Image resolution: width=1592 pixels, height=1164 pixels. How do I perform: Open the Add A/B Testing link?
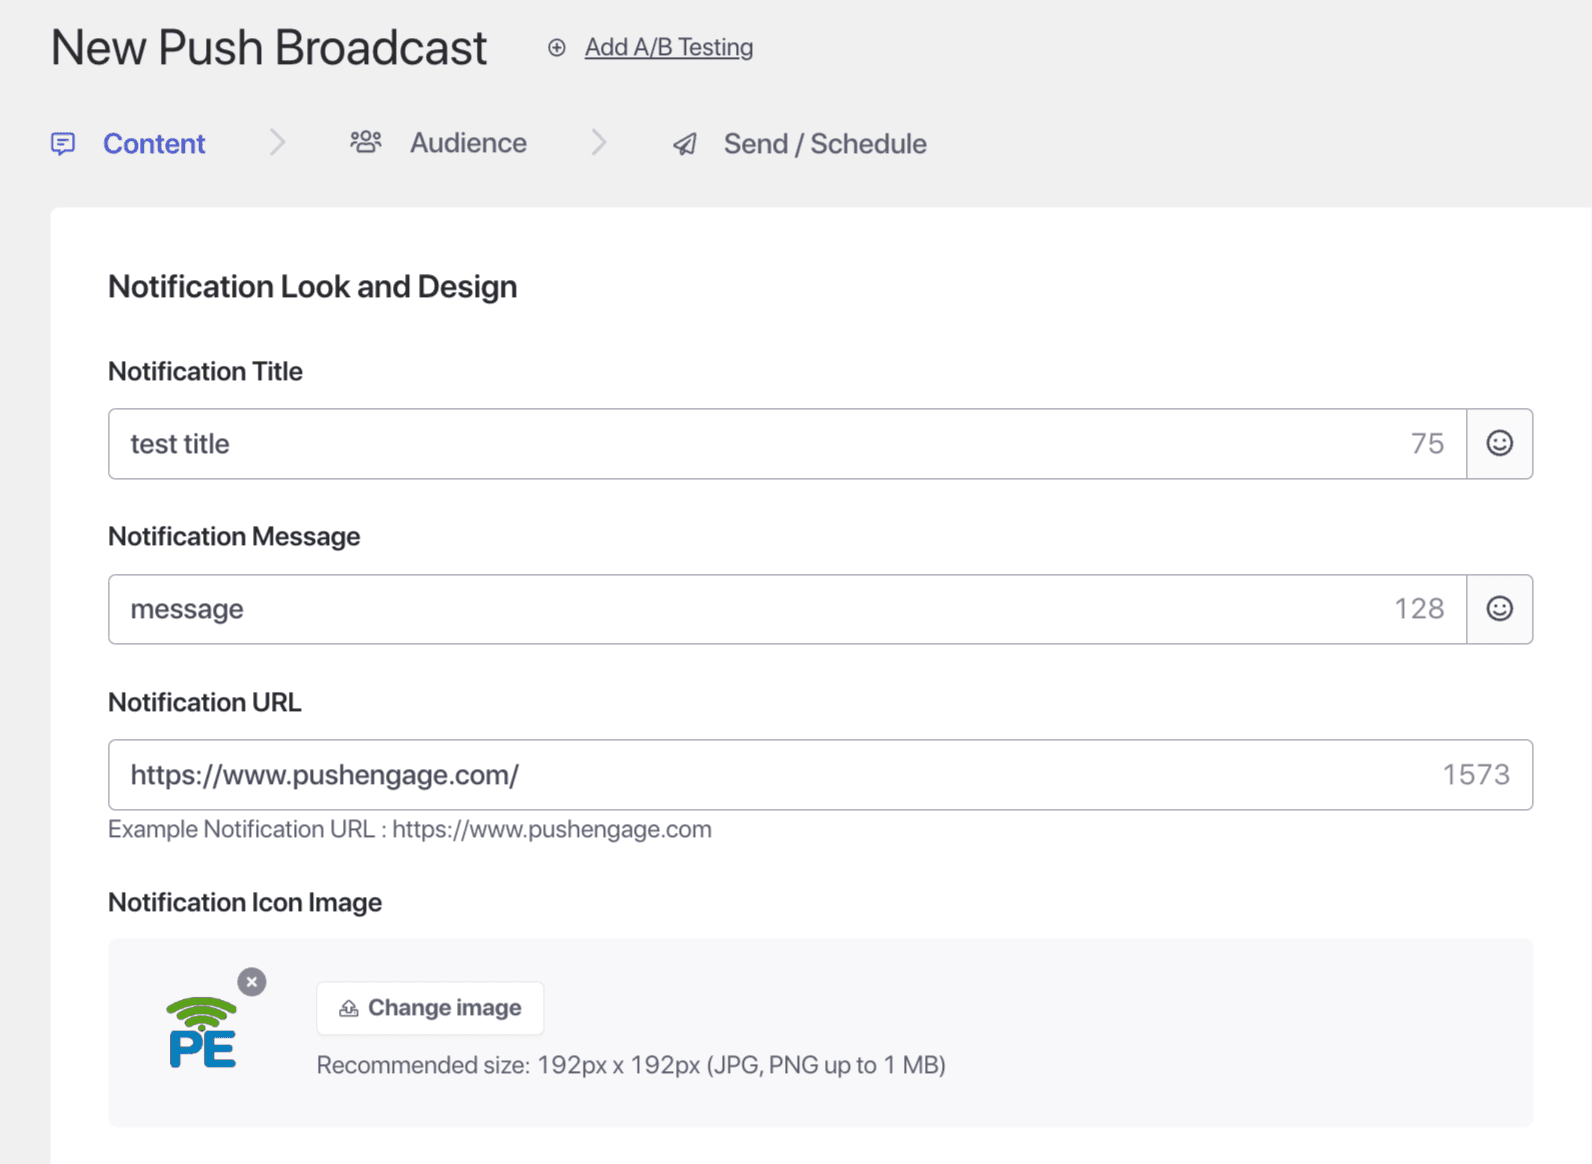tap(668, 48)
